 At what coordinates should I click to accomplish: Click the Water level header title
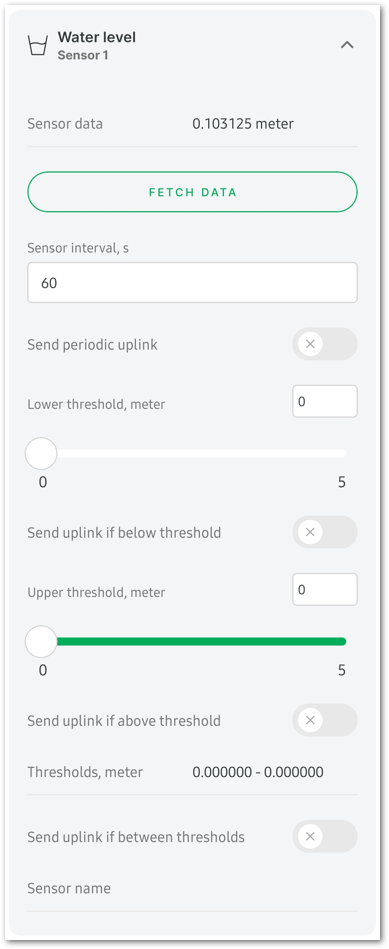point(97,38)
